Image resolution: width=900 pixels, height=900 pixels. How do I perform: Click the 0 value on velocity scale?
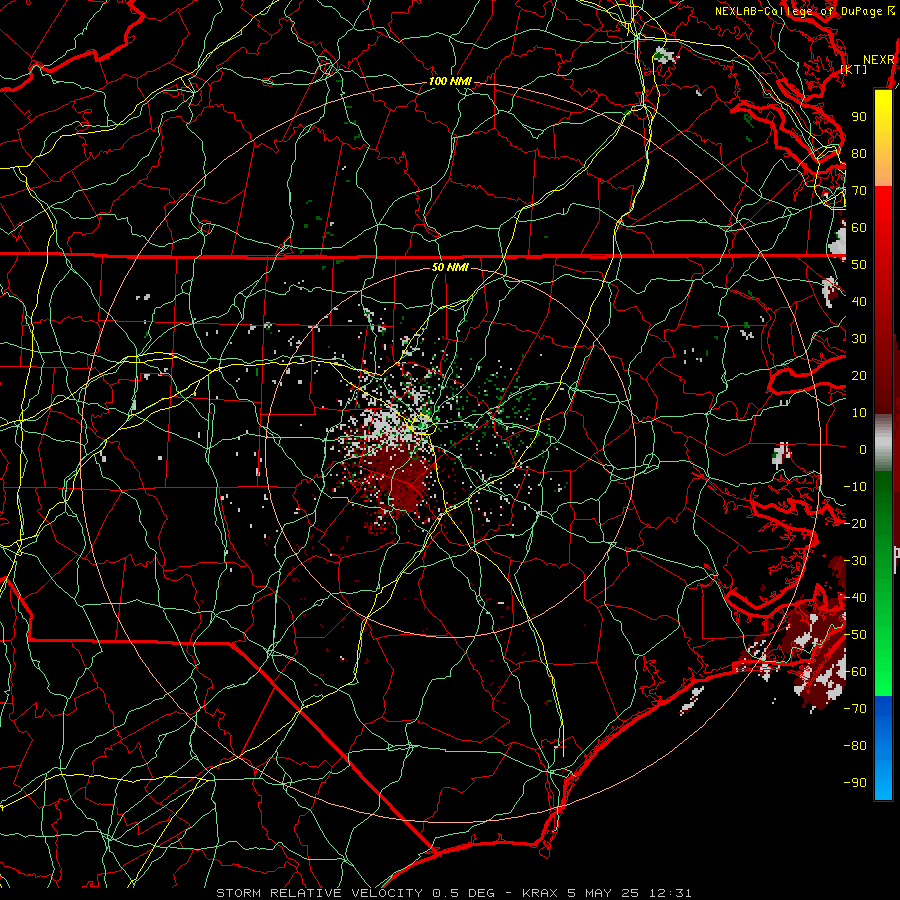coord(863,450)
